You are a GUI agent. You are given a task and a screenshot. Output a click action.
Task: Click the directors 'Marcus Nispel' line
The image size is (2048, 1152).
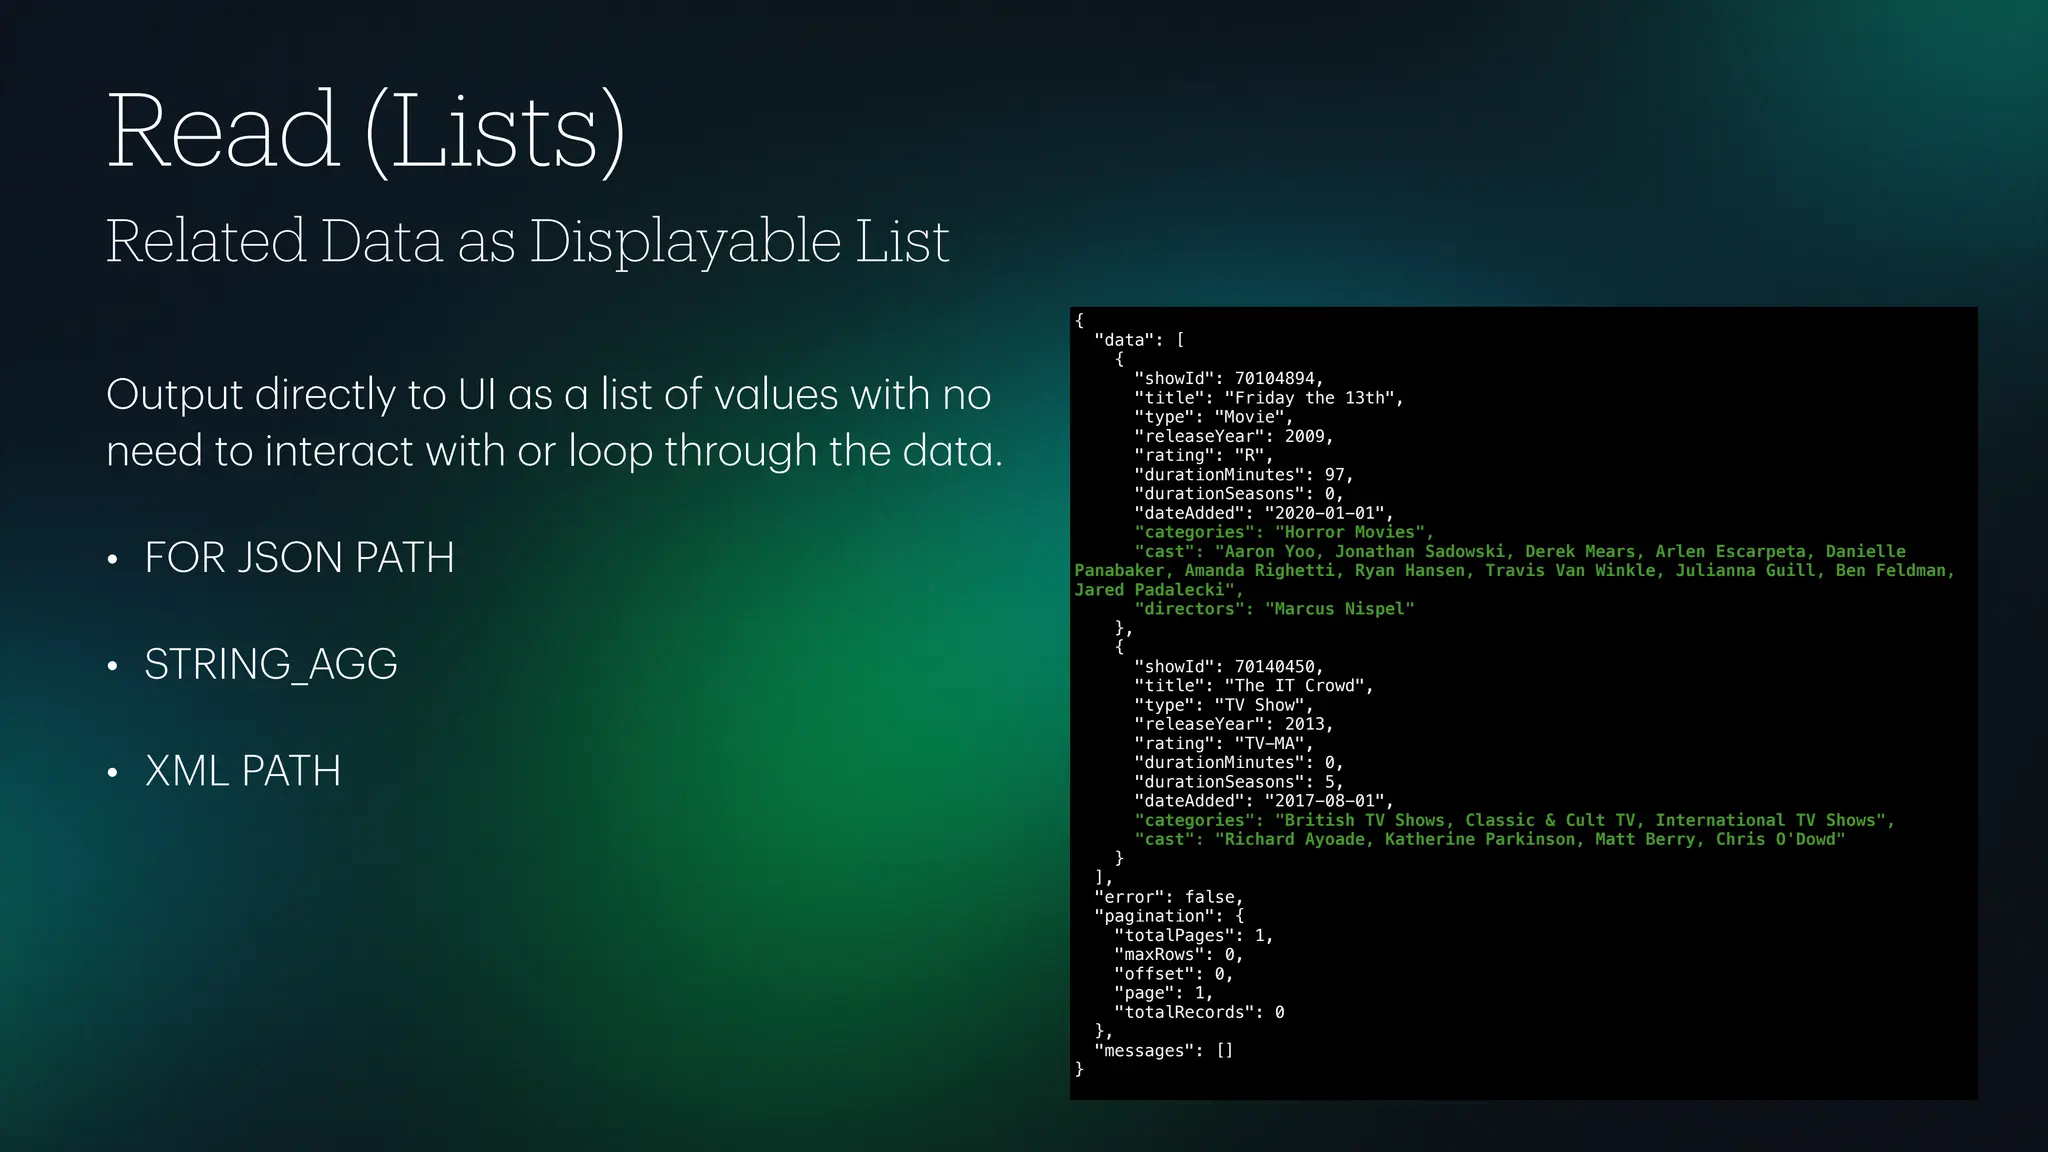click(x=1275, y=609)
